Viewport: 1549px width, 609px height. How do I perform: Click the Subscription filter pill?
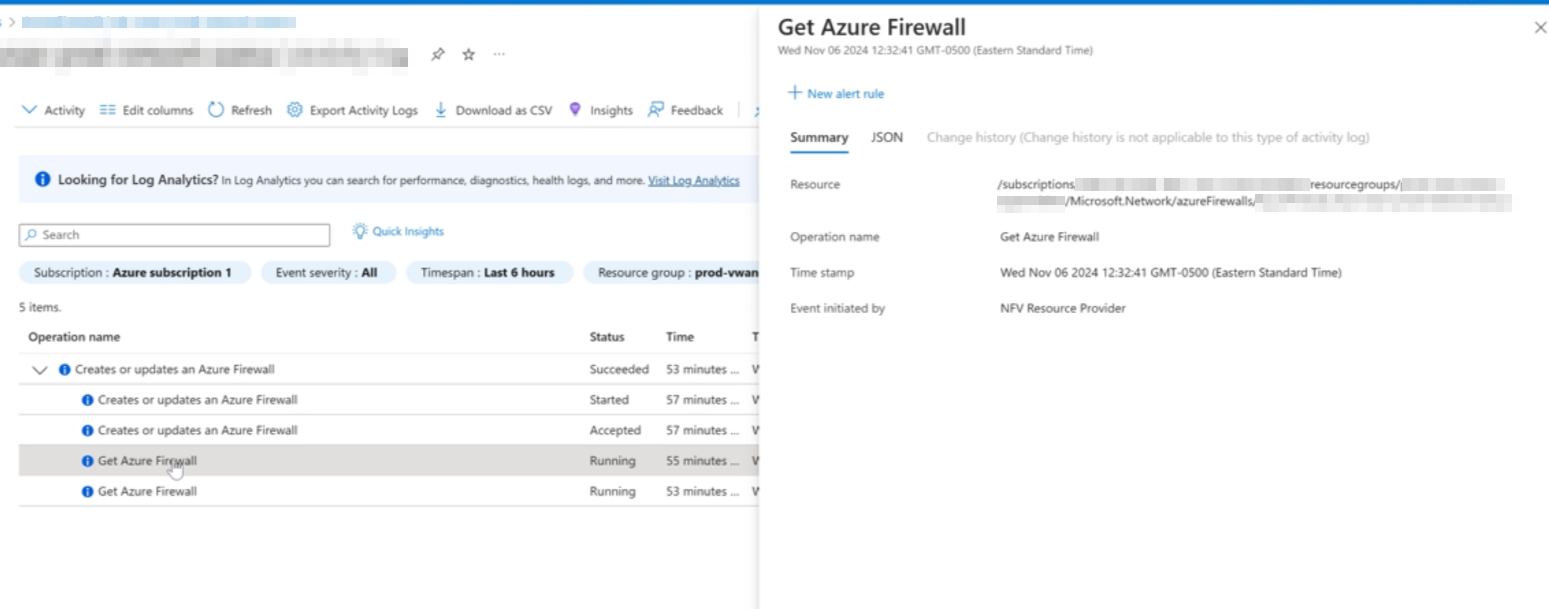tap(133, 273)
